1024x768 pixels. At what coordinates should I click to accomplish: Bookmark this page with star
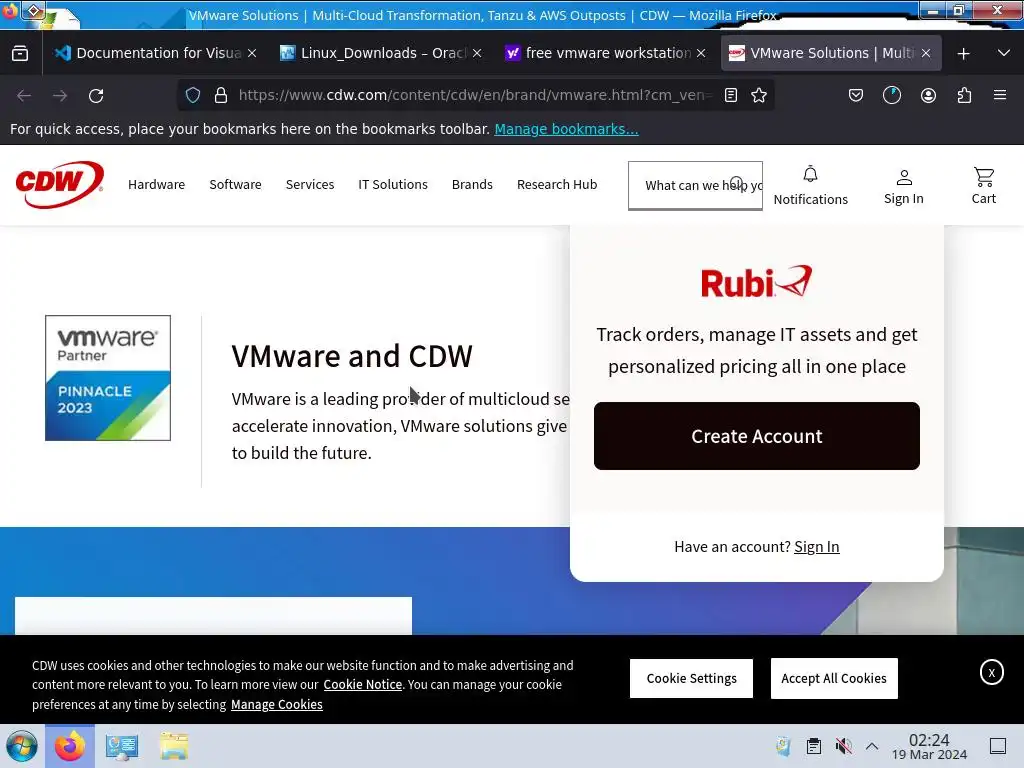759,95
